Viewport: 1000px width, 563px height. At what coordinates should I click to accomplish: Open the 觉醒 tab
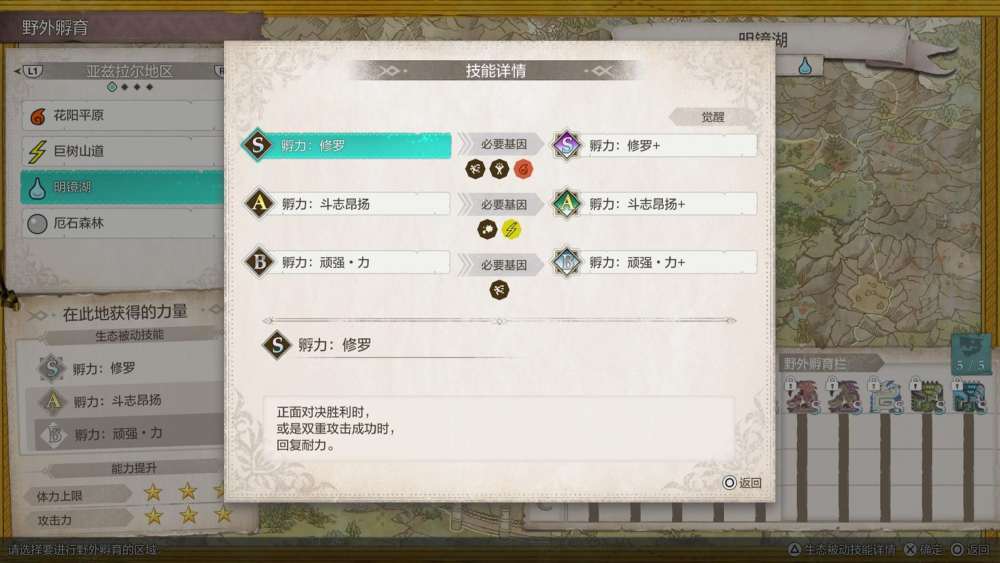tap(712, 117)
